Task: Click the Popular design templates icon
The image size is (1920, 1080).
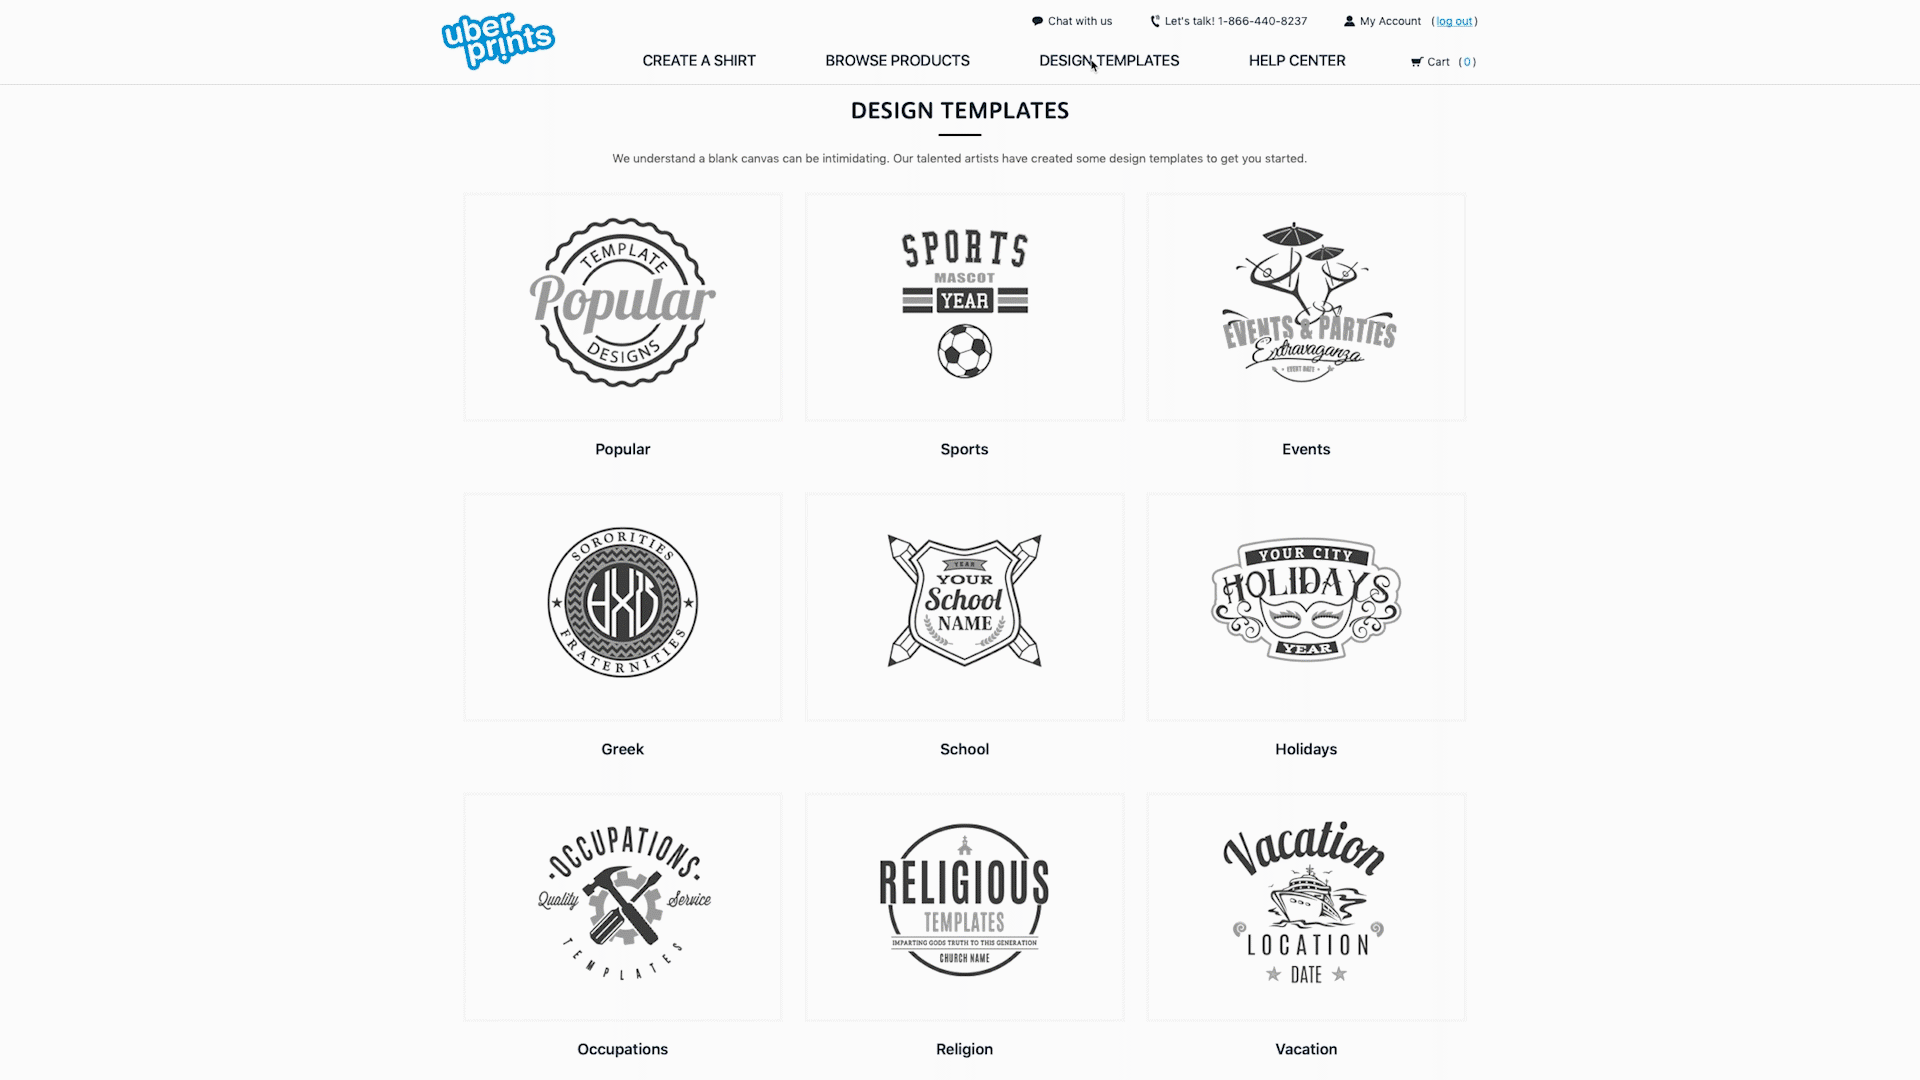Action: tap(622, 306)
